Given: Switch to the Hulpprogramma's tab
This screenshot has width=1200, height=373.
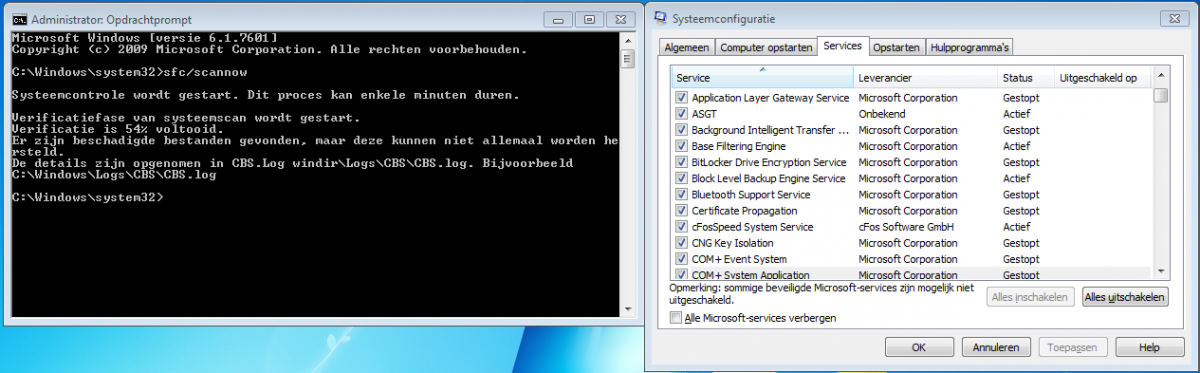Looking at the screenshot, I should point(970,47).
